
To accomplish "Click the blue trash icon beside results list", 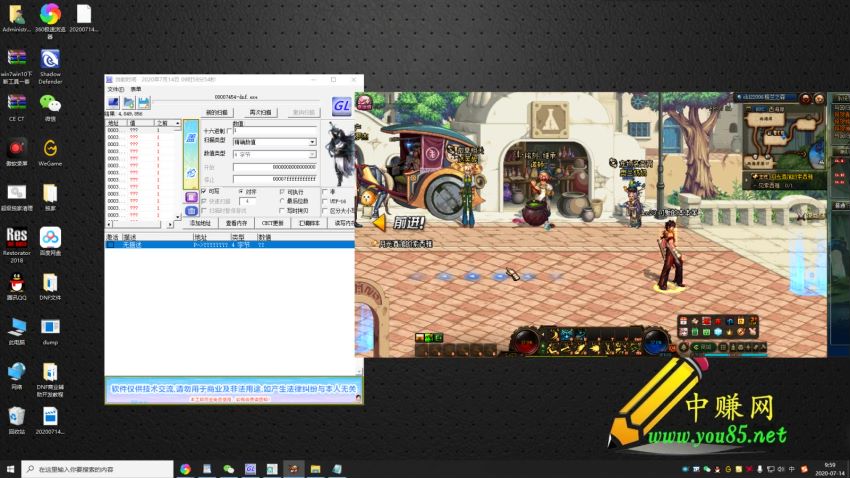I will (191, 211).
